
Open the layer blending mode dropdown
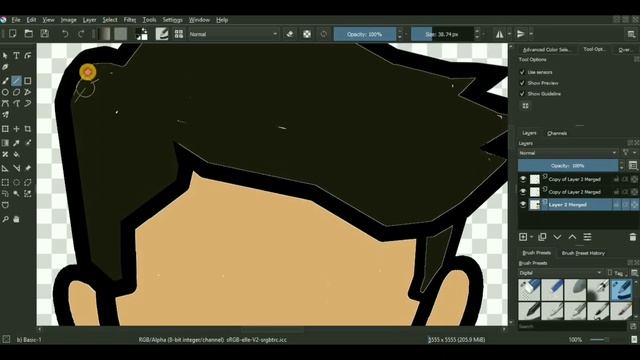[568, 153]
